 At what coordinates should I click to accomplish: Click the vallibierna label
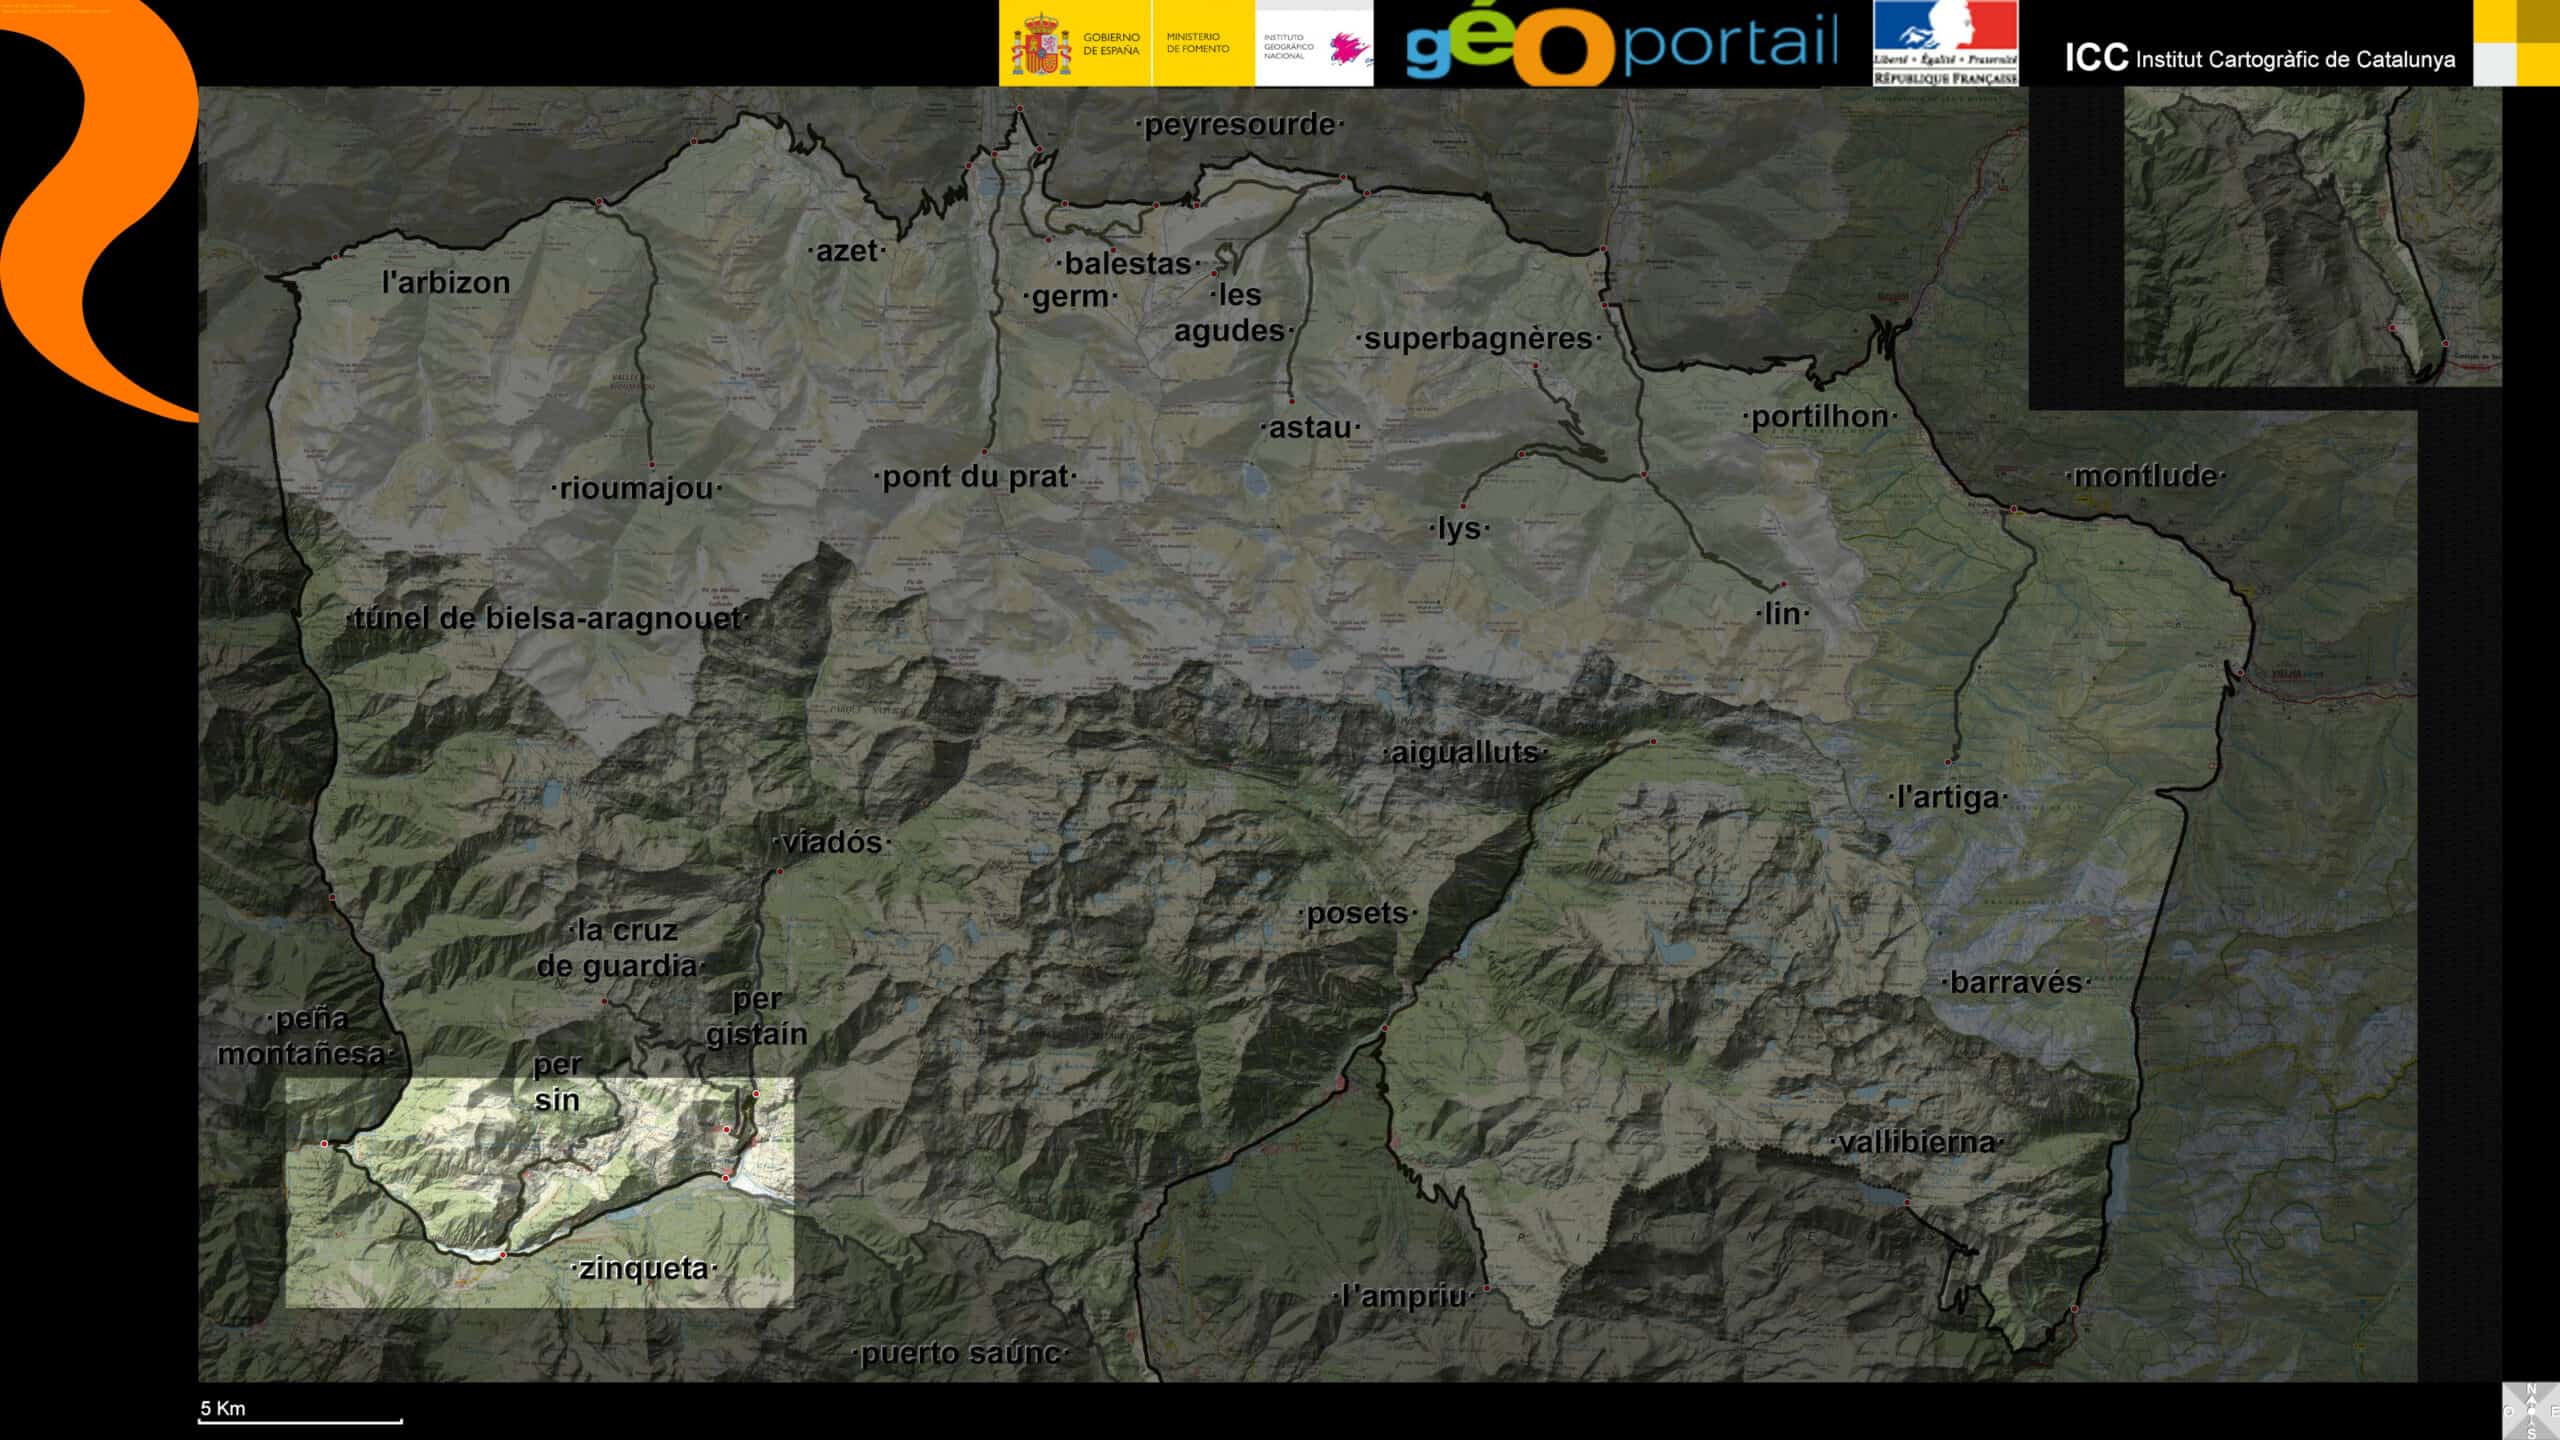coord(1916,1142)
